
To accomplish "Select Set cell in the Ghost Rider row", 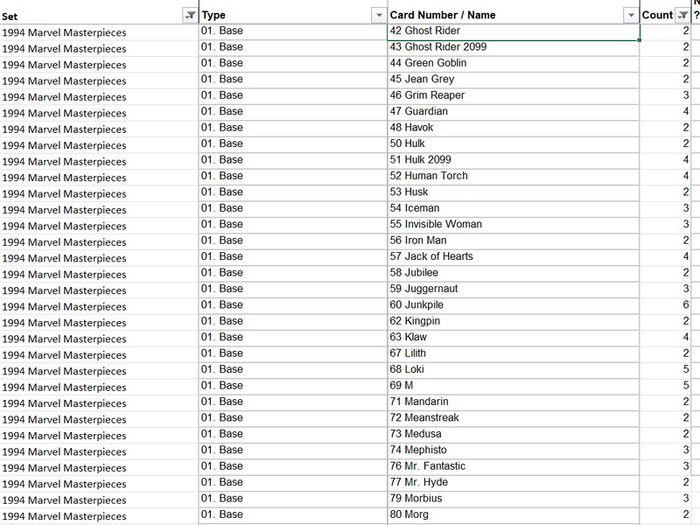I will tap(99, 32).
